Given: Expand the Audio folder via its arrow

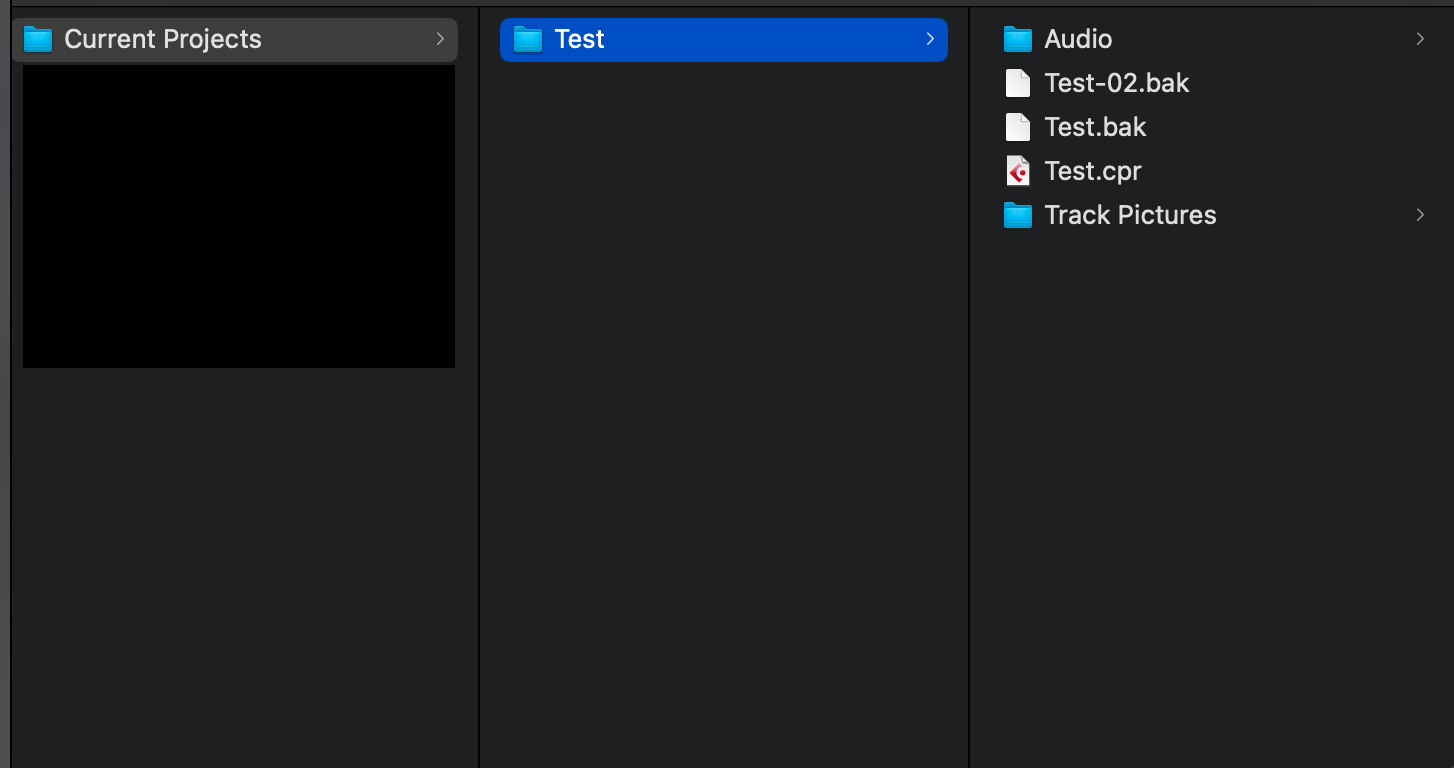Looking at the screenshot, I should [1420, 39].
